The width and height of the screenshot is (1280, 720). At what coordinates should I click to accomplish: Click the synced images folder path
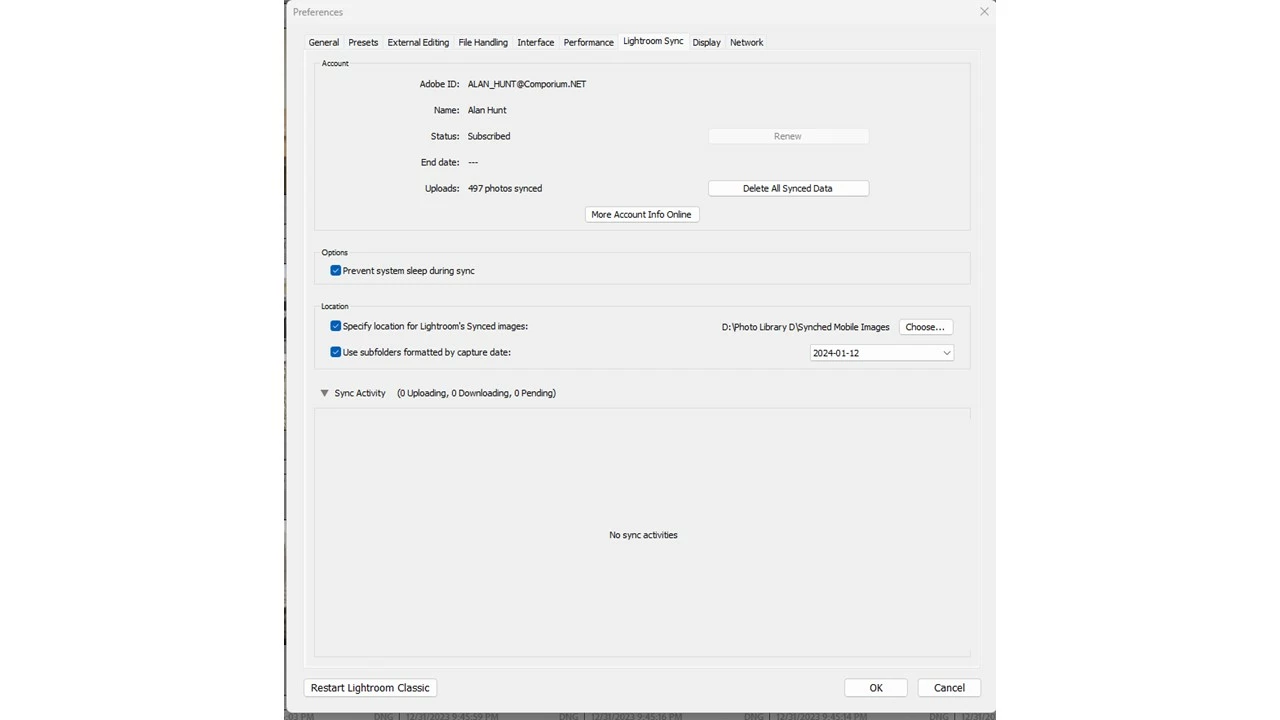click(x=805, y=327)
